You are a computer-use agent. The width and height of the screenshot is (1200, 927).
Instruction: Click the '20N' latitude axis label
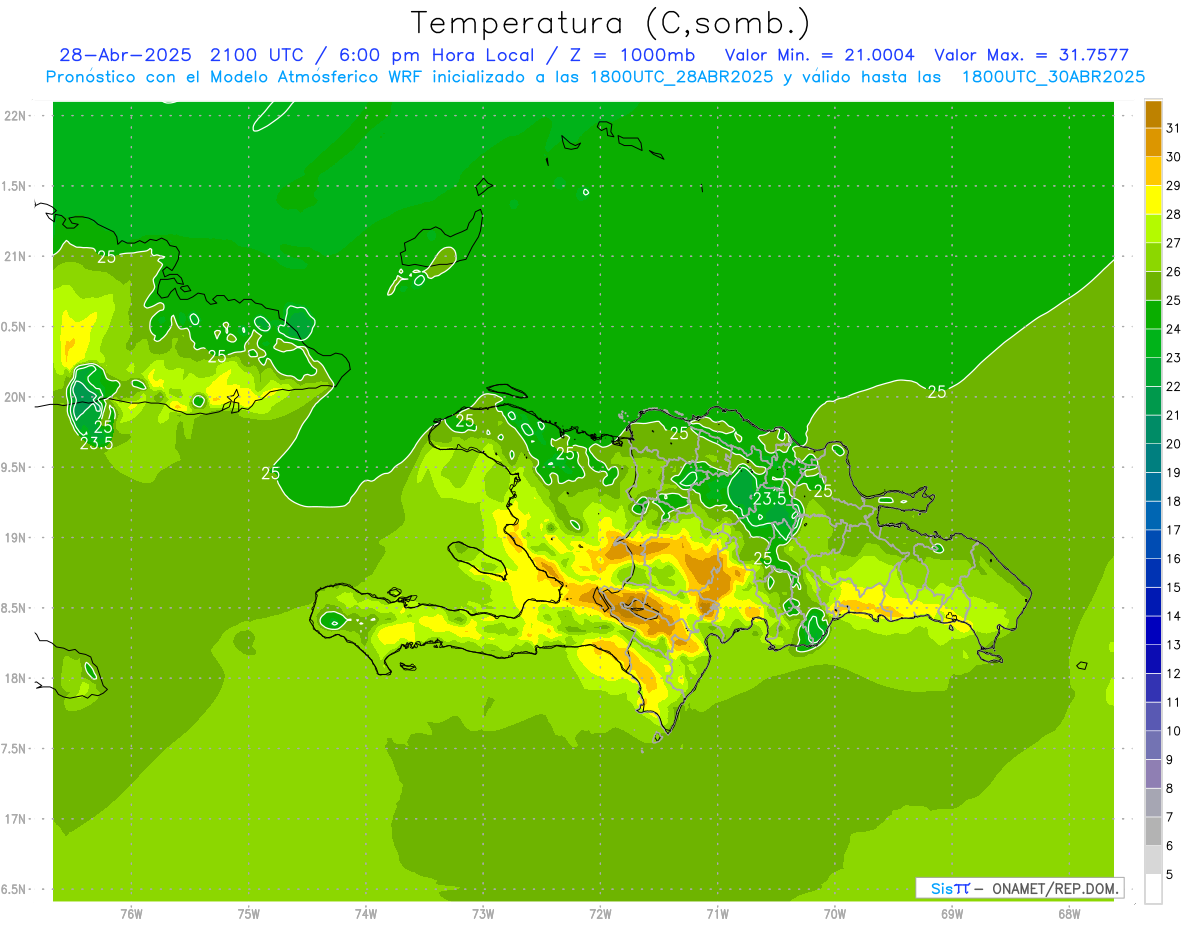pos(17,397)
